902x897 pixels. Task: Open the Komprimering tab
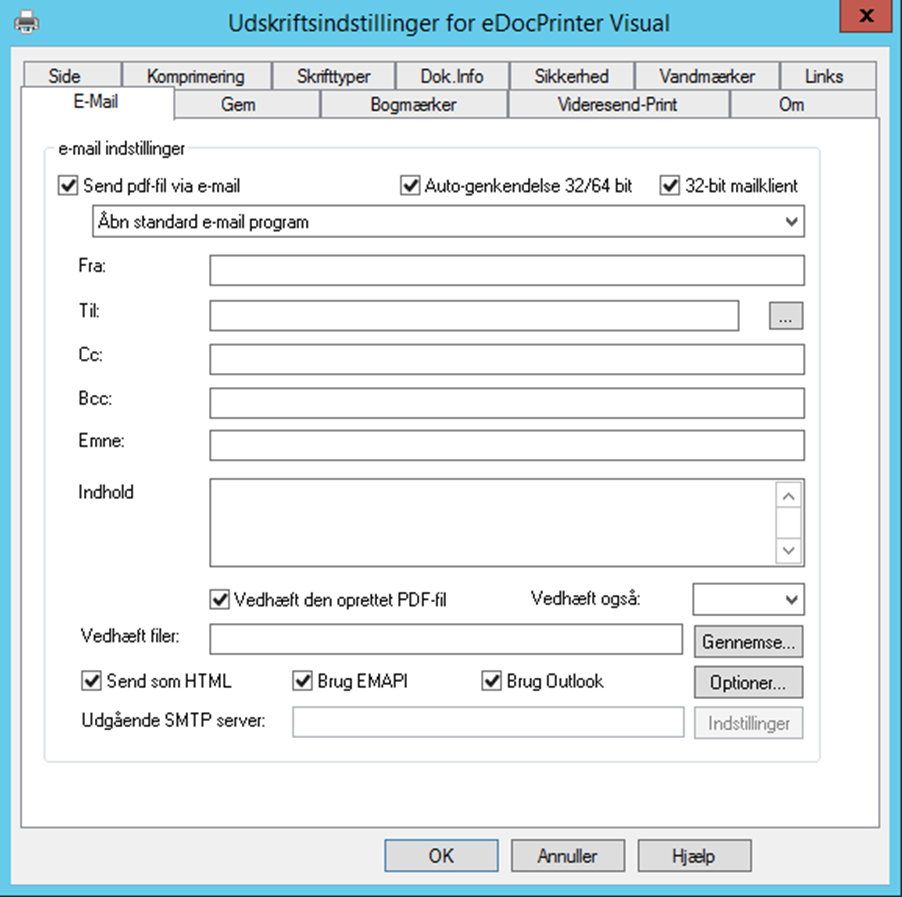pyautogui.click(x=196, y=76)
